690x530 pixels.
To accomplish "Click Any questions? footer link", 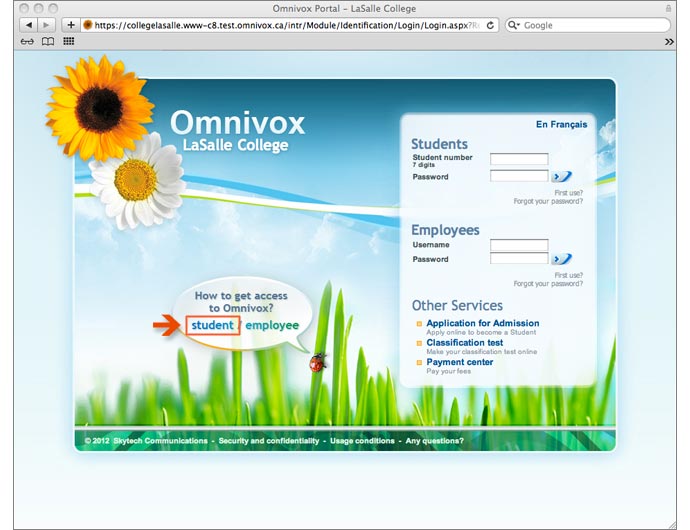I will coord(435,441).
